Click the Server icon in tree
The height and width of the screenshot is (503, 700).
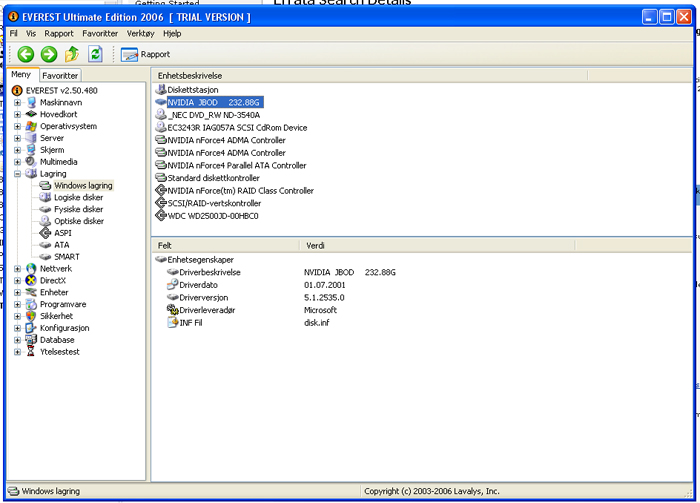coord(31,138)
